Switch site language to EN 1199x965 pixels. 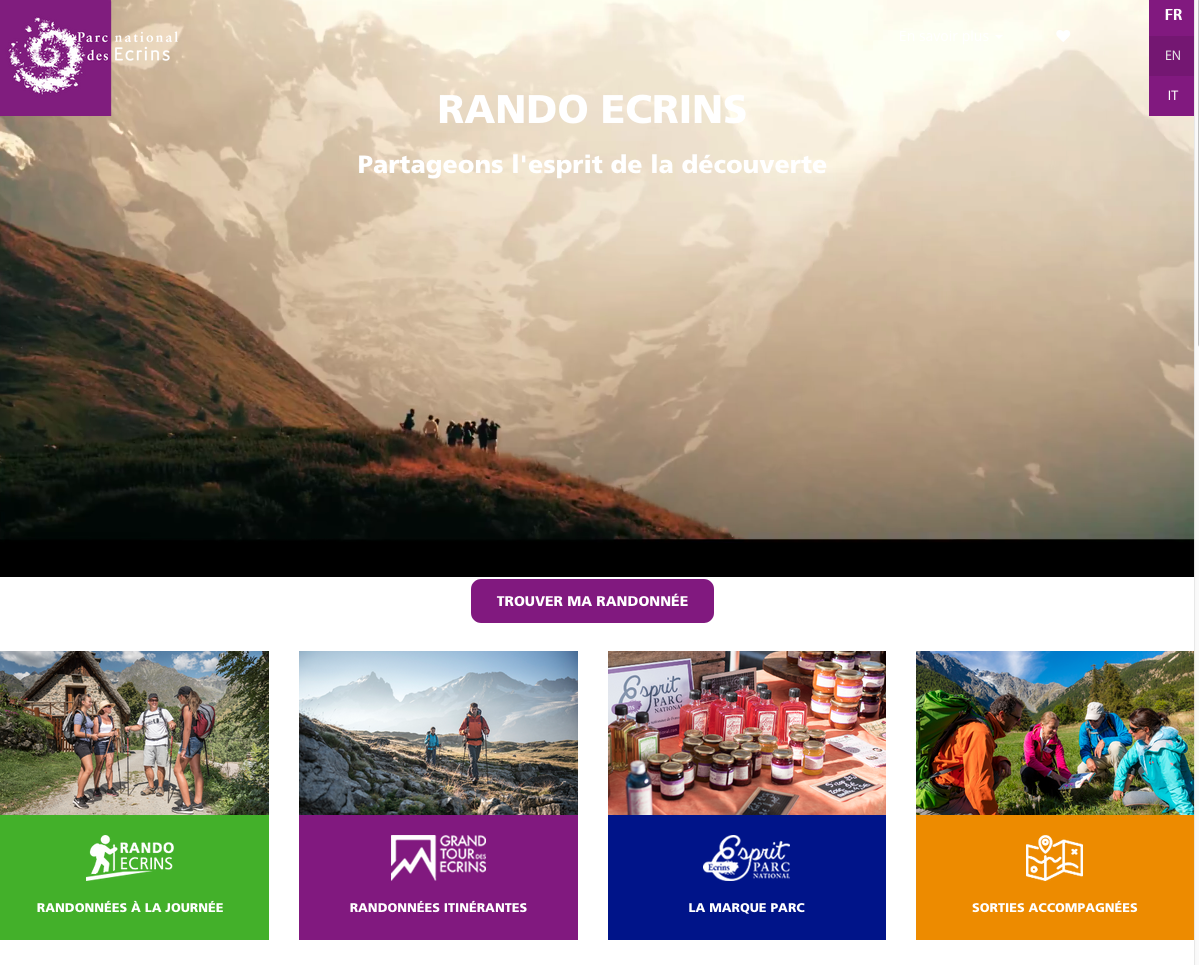(1172, 56)
